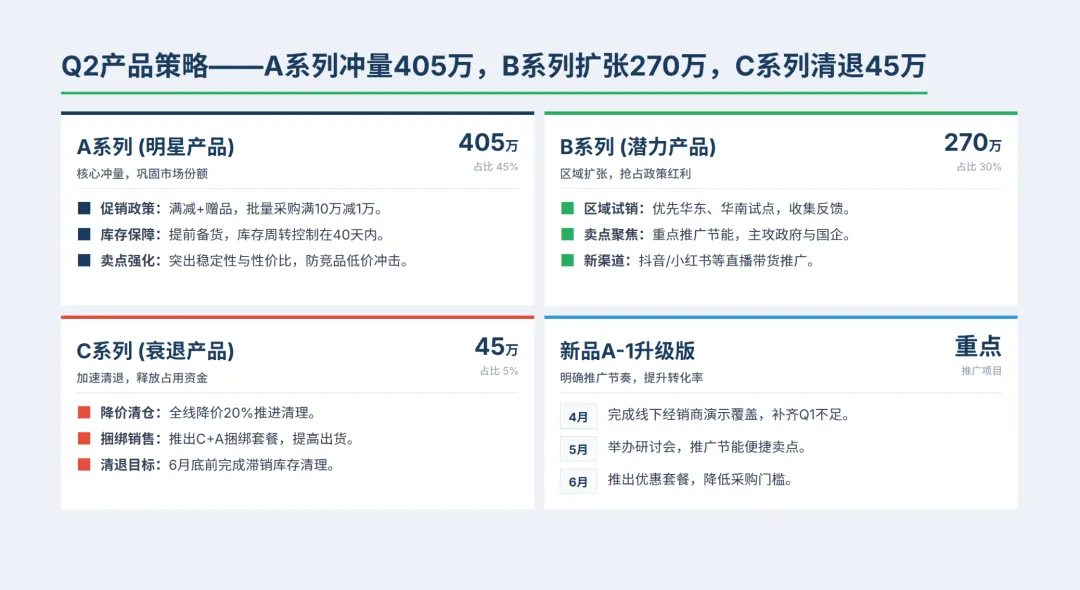Viewport: 1080px width, 590px height.
Task: Click the C系列 (衰退产品) card heading
Action: coord(155,351)
